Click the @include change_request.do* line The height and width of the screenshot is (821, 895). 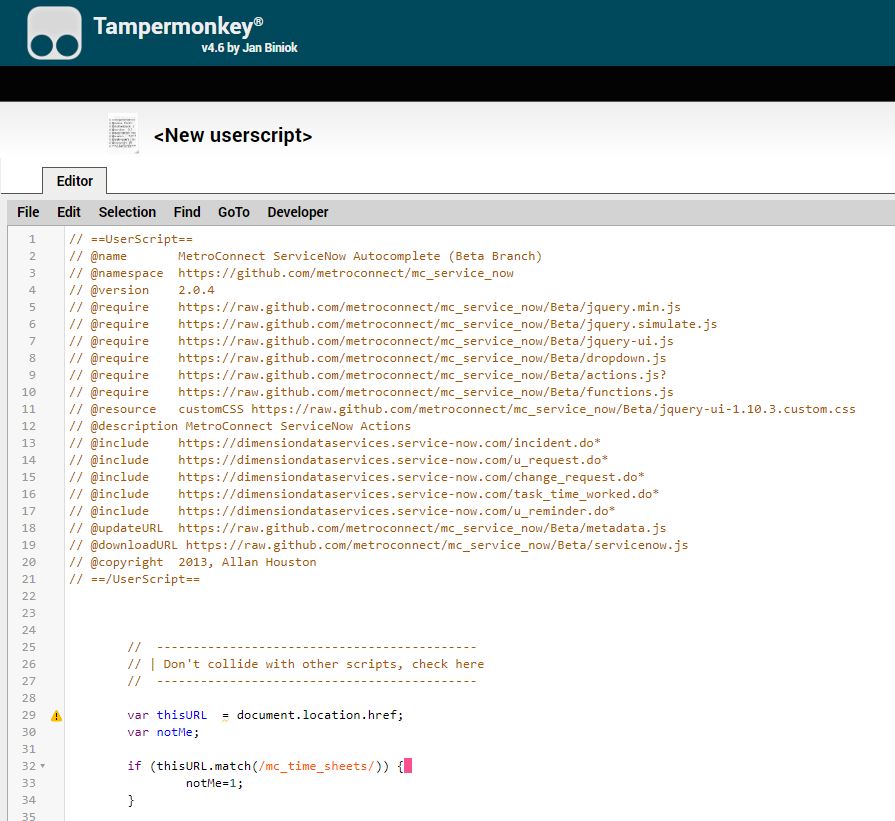357,477
